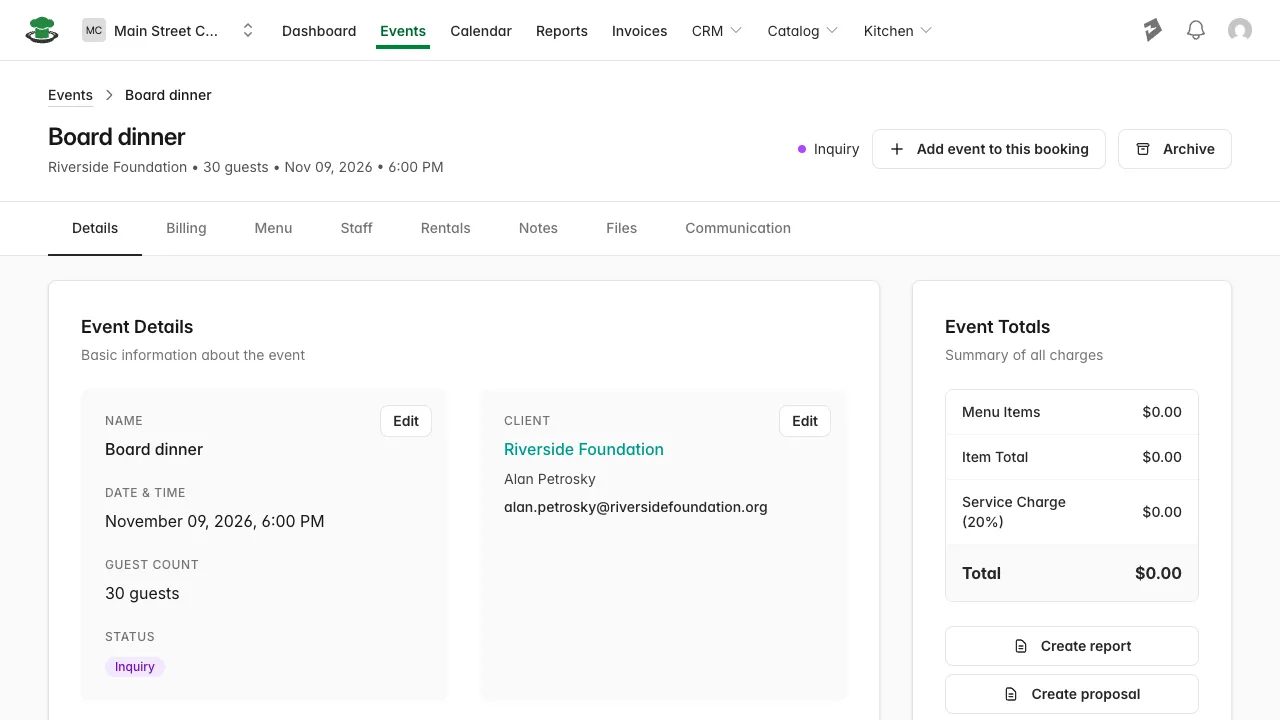Open the Invoices page
This screenshot has height=720, width=1280.
[x=640, y=31]
